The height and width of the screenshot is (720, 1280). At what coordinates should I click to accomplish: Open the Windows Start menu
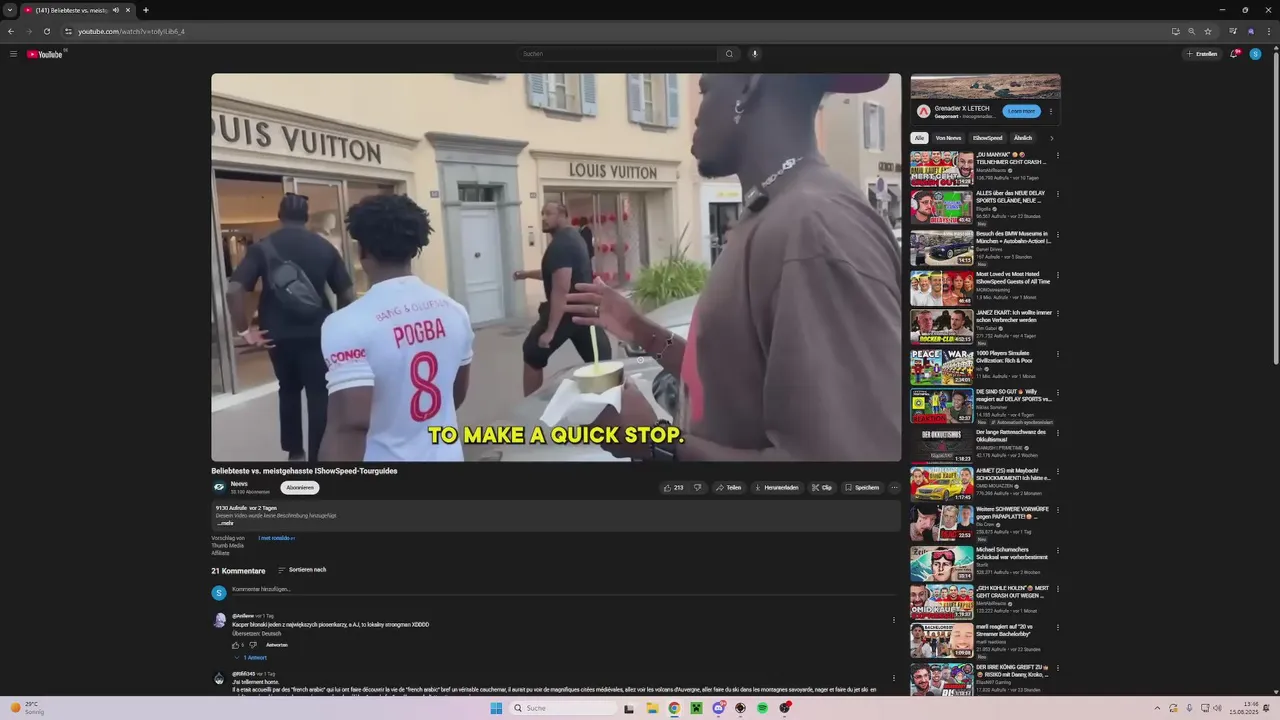pyautogui.click(x=496, y=708)
